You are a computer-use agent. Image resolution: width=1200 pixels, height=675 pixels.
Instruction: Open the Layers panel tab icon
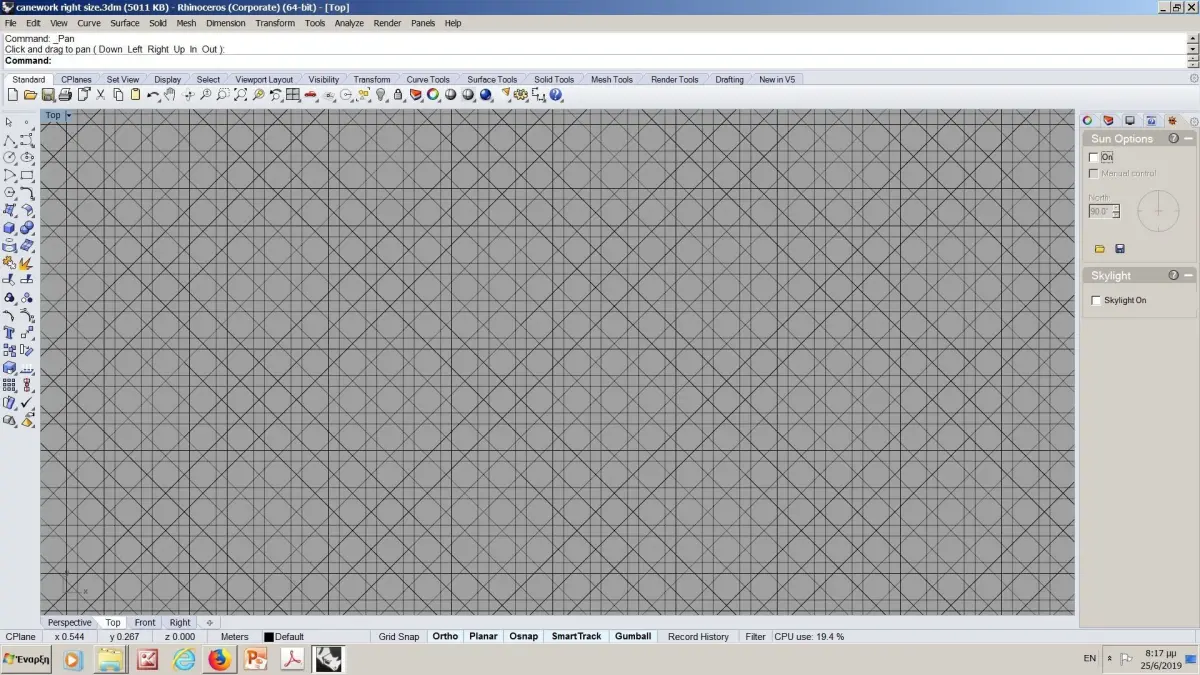tap(1109, 121)
